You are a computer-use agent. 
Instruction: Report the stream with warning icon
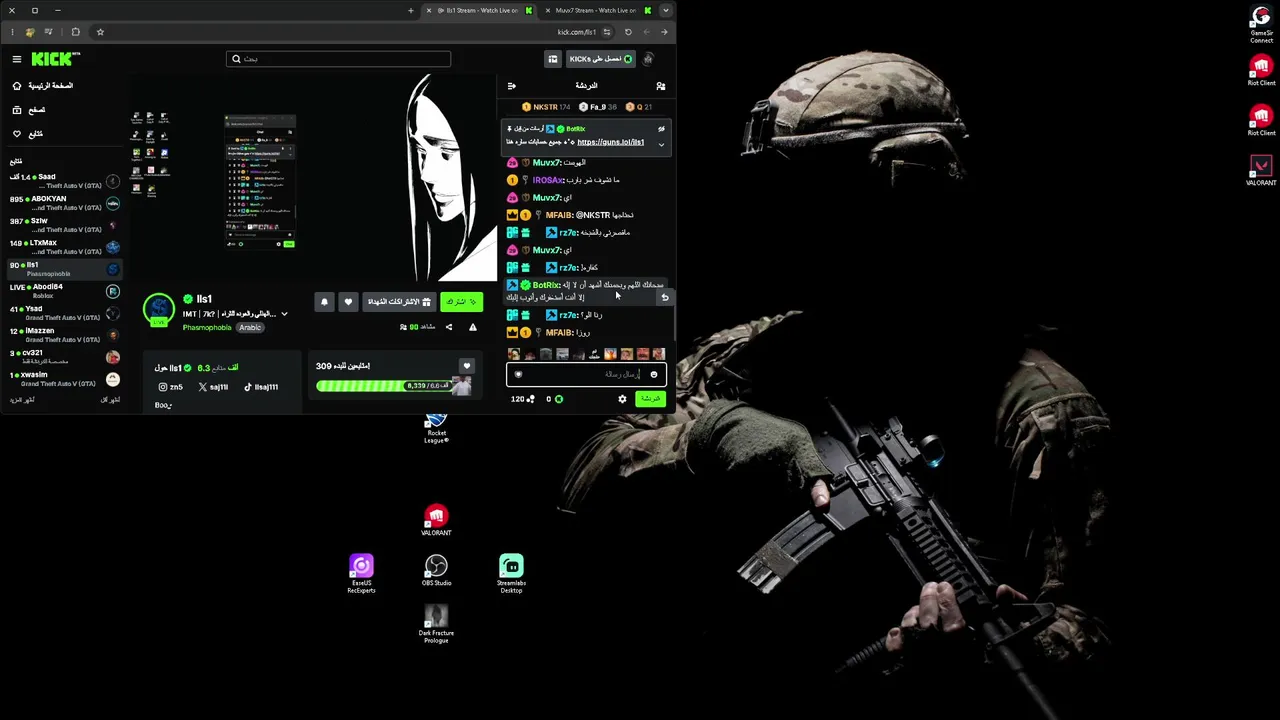point(473,327)
